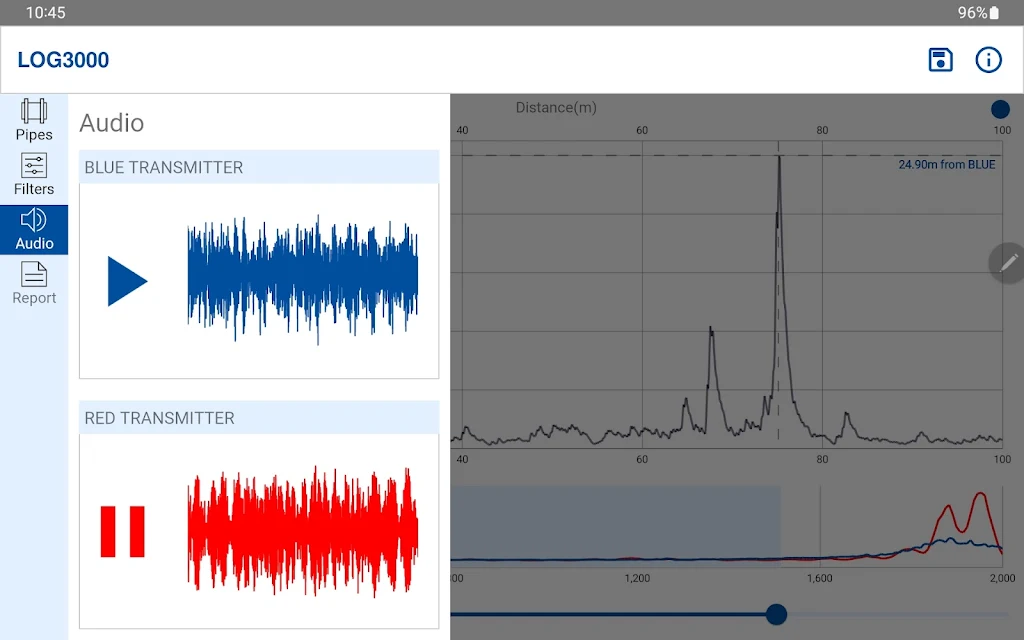Pause the red transmitter audio
The width and height of the screenshot is (1024, 640).
click(x=123, y=531)
